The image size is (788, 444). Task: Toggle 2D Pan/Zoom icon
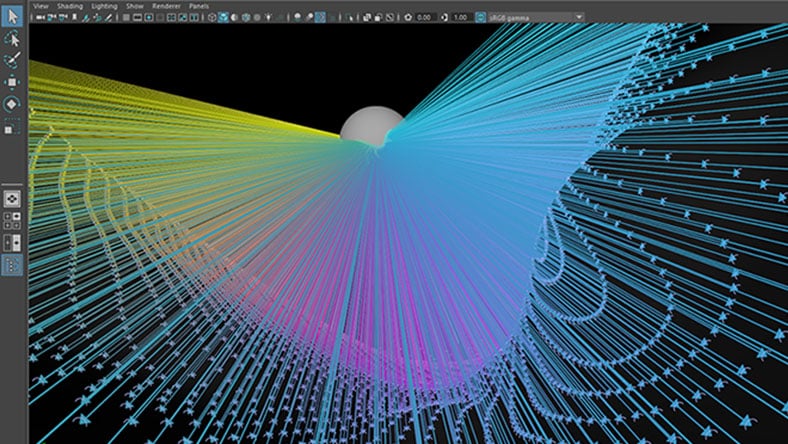[97, 18]
